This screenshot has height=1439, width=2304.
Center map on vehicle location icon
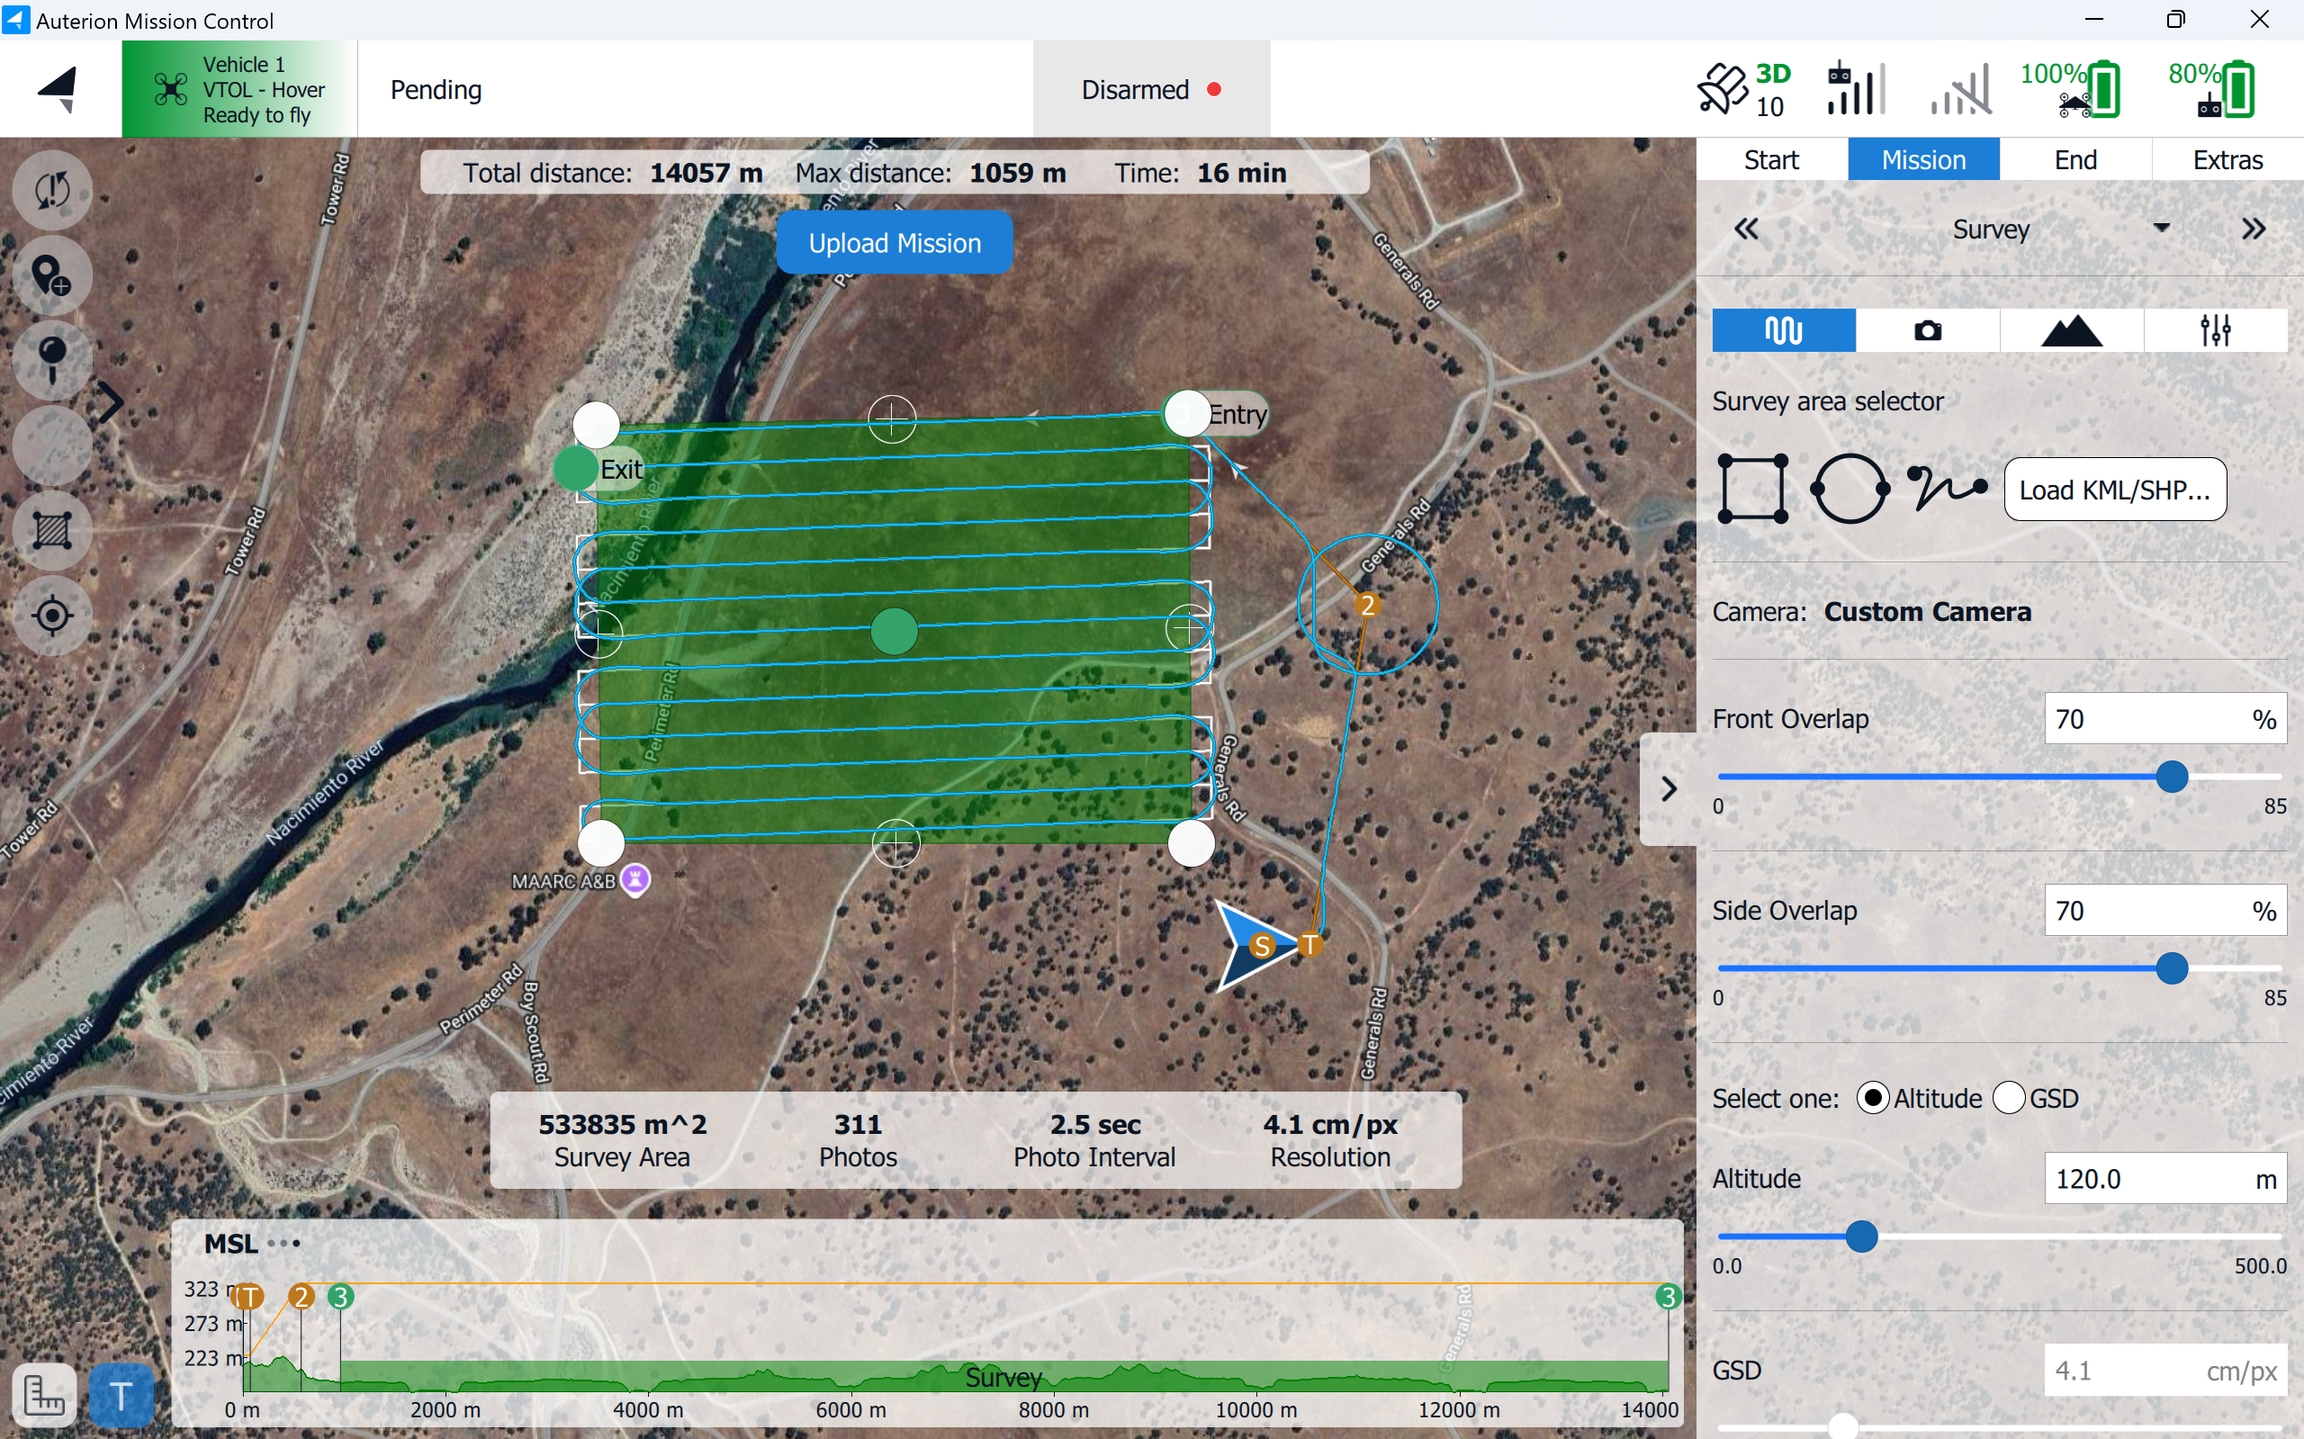coord(52,615)
